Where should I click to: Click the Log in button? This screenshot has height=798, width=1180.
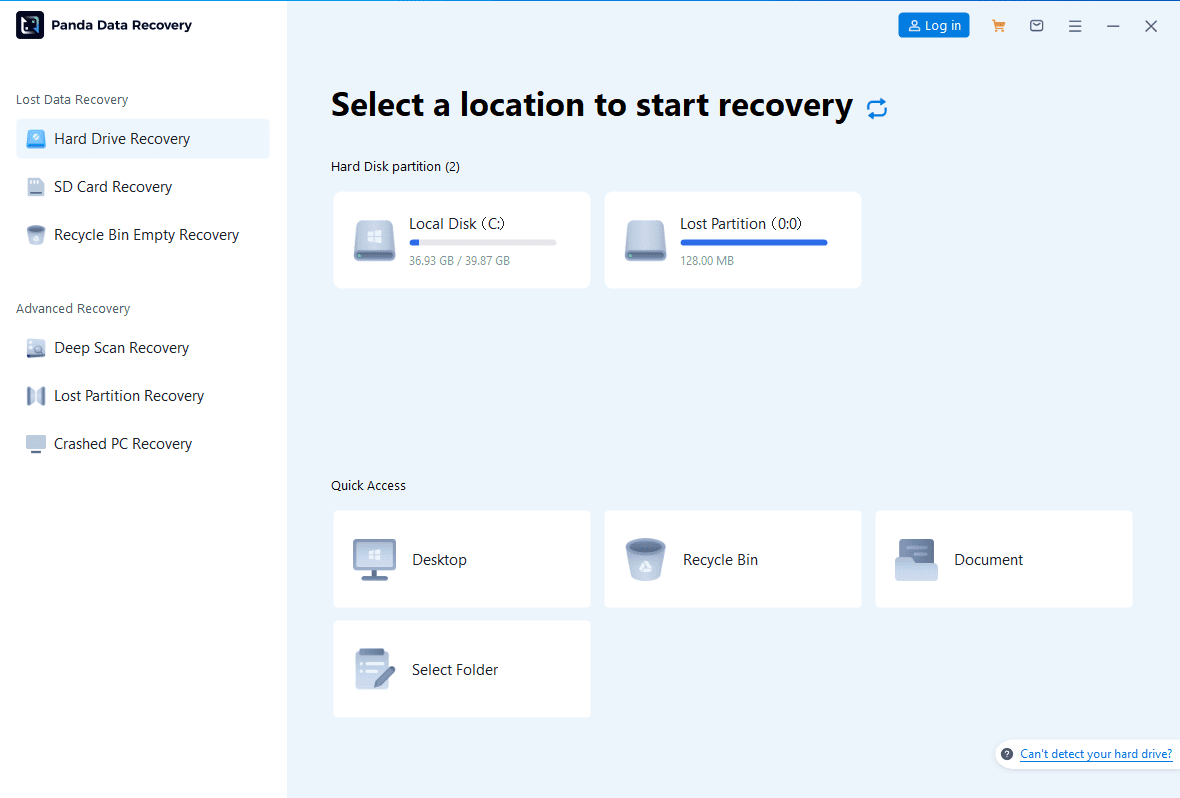coord(934,26)
